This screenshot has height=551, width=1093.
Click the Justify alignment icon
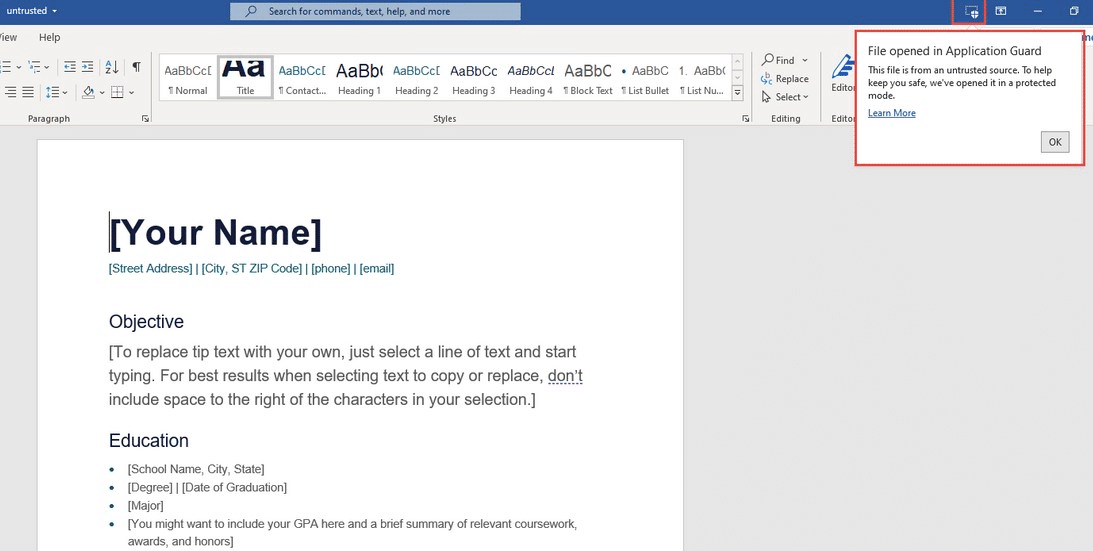(x=28, y=92)
